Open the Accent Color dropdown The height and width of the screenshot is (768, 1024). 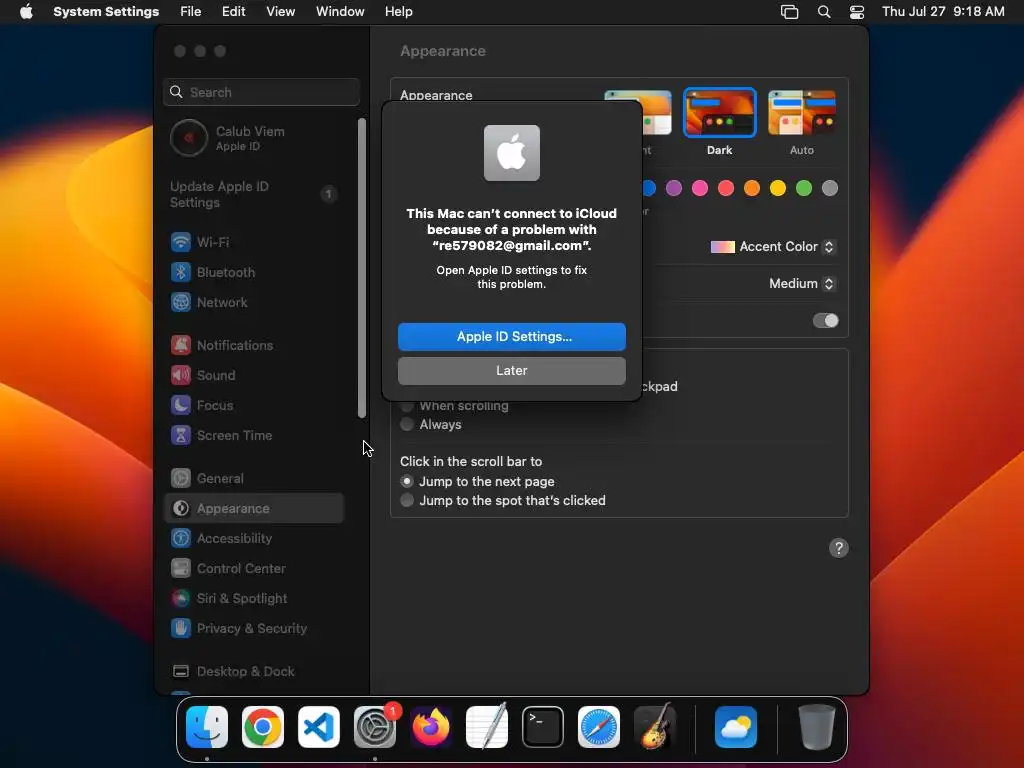click(773, 247)
